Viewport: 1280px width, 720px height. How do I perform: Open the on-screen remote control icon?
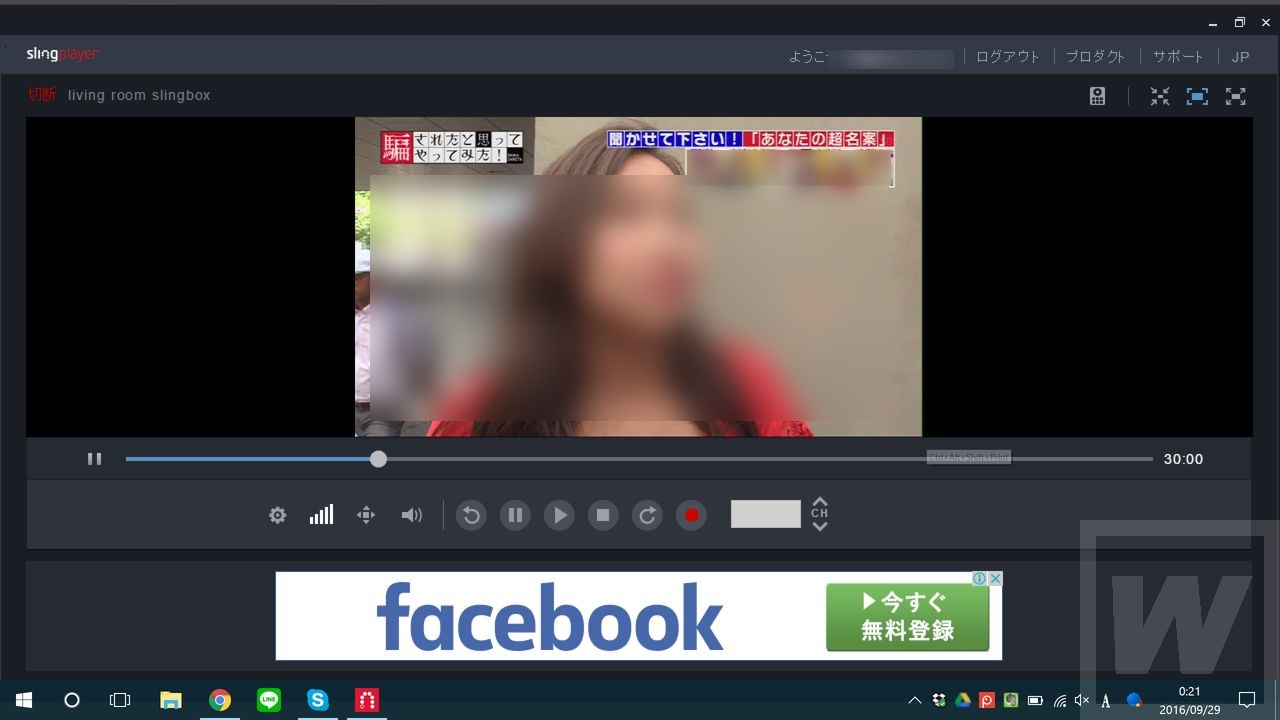(x=1097, y=96)
